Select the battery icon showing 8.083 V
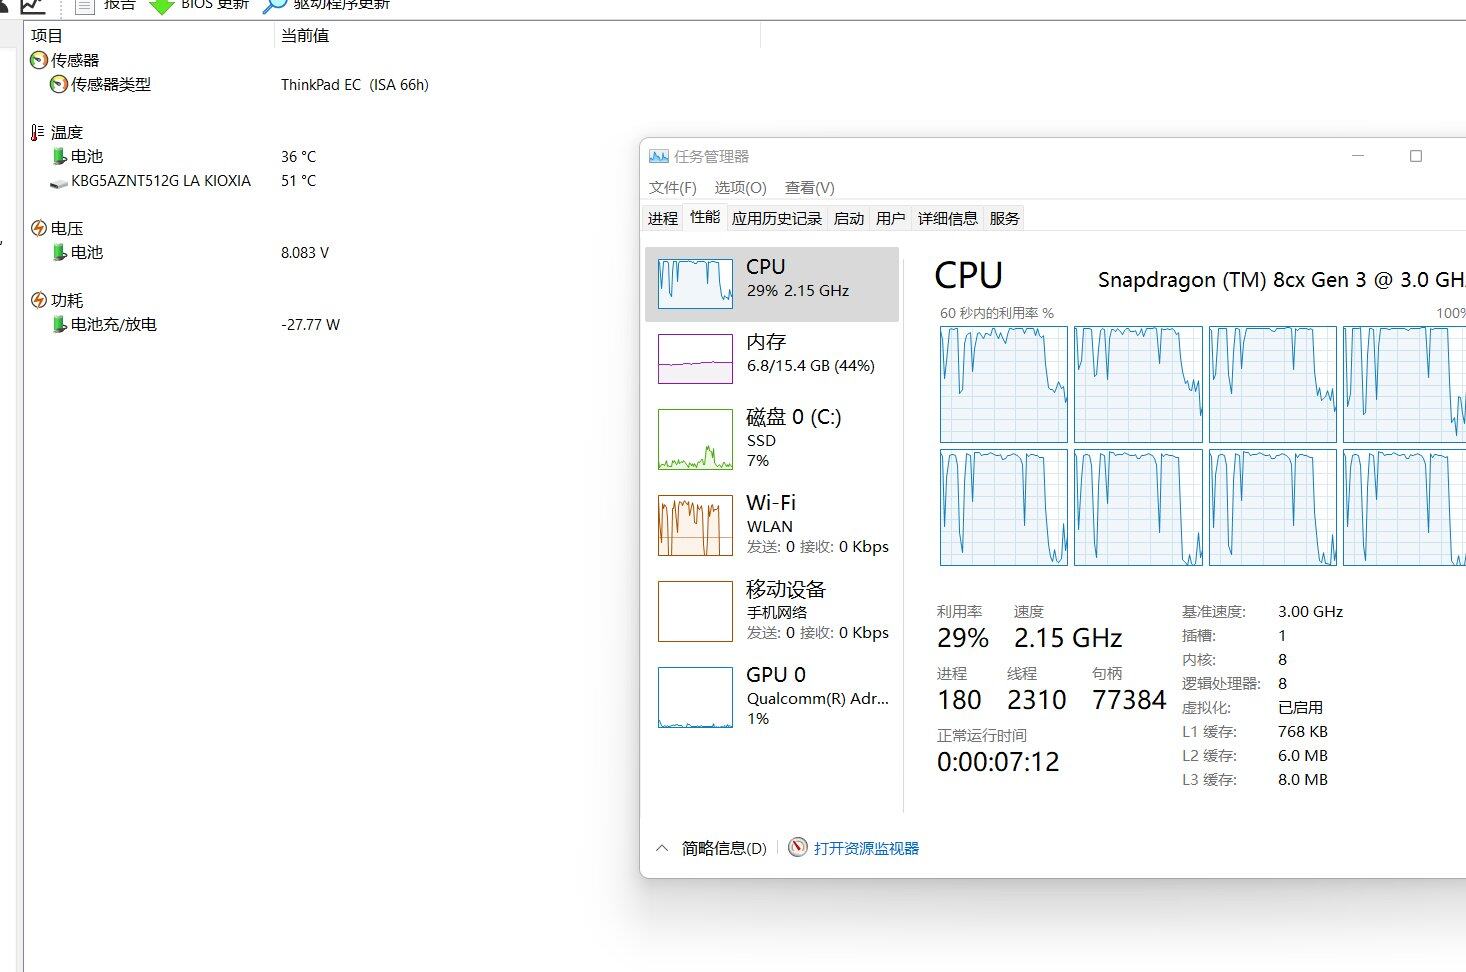 pyautogui.click(x=59, y=253)
